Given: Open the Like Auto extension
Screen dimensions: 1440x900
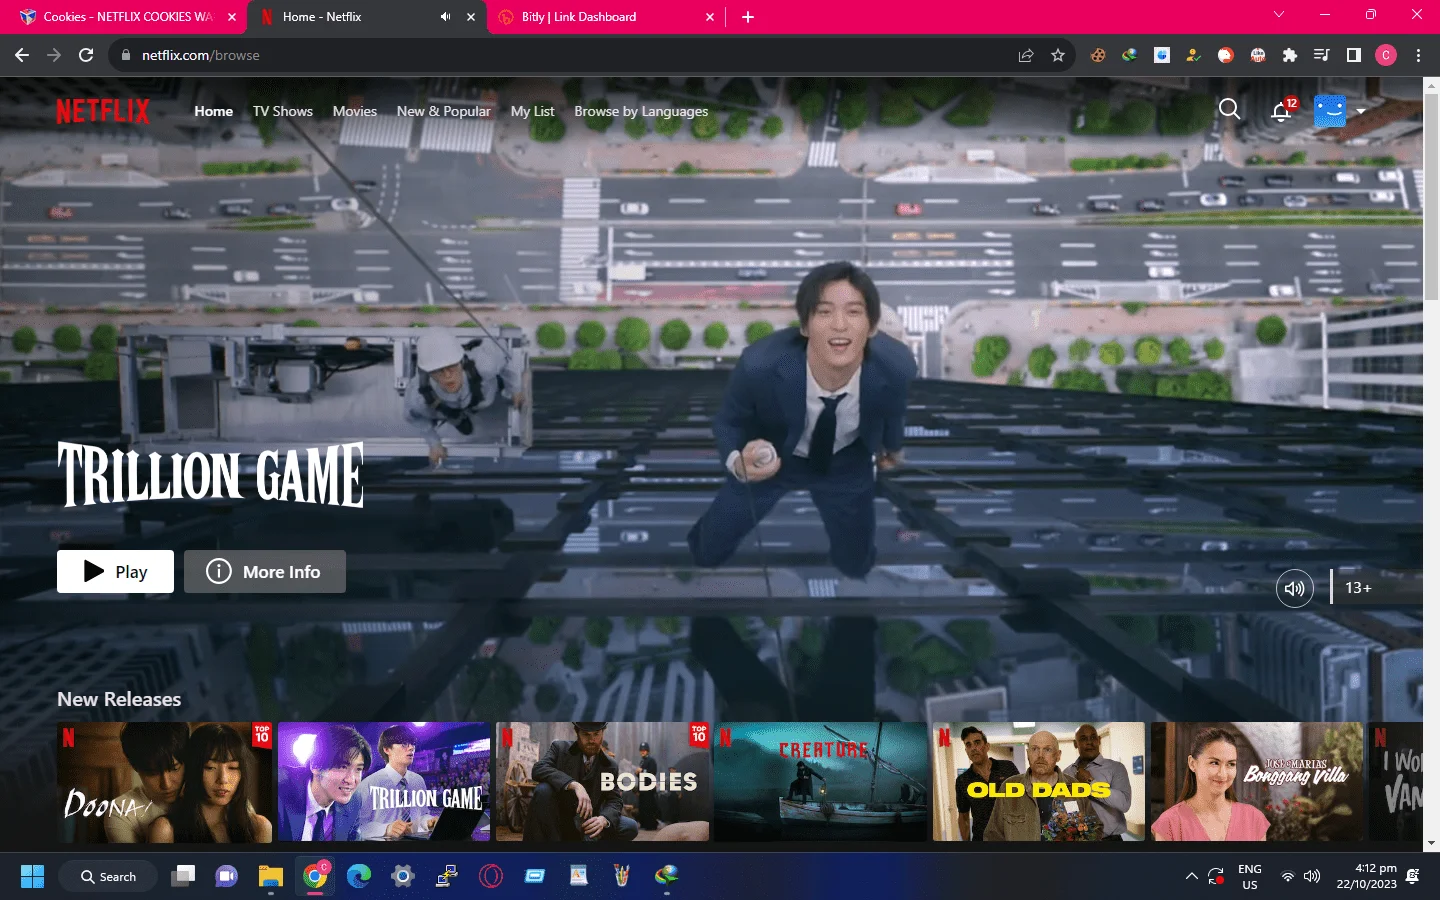Looking at the screenshot, I should [1258, 55].
